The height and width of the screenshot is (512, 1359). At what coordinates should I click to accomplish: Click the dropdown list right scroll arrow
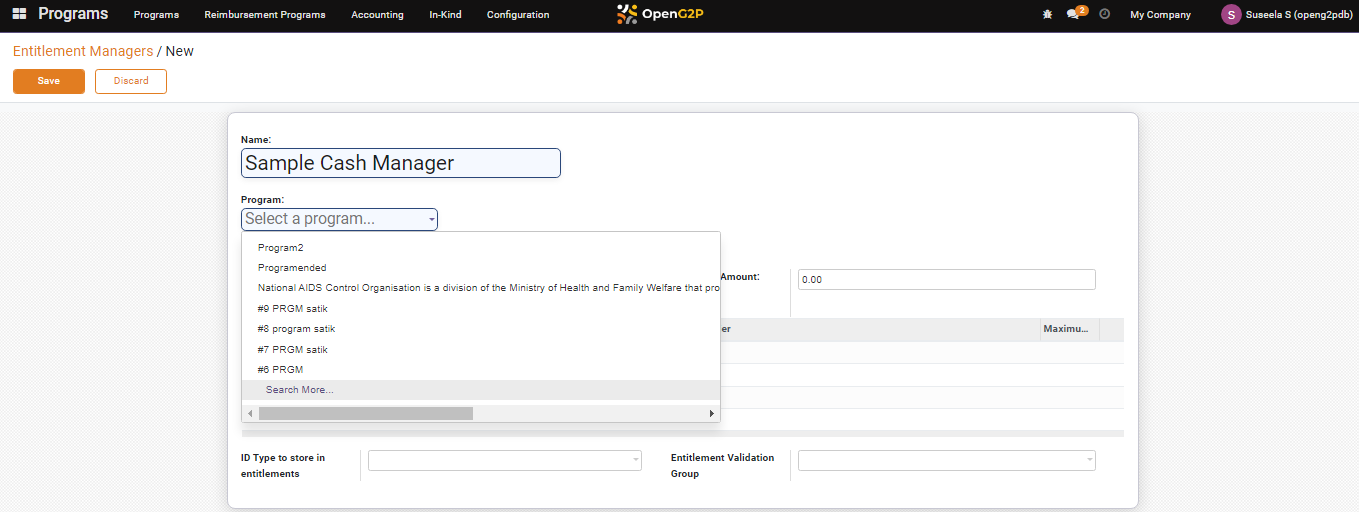[712, 413]
